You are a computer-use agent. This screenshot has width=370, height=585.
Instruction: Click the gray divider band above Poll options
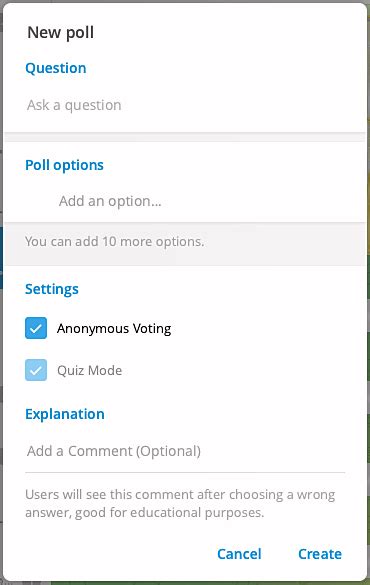click(x=185, y=137)
